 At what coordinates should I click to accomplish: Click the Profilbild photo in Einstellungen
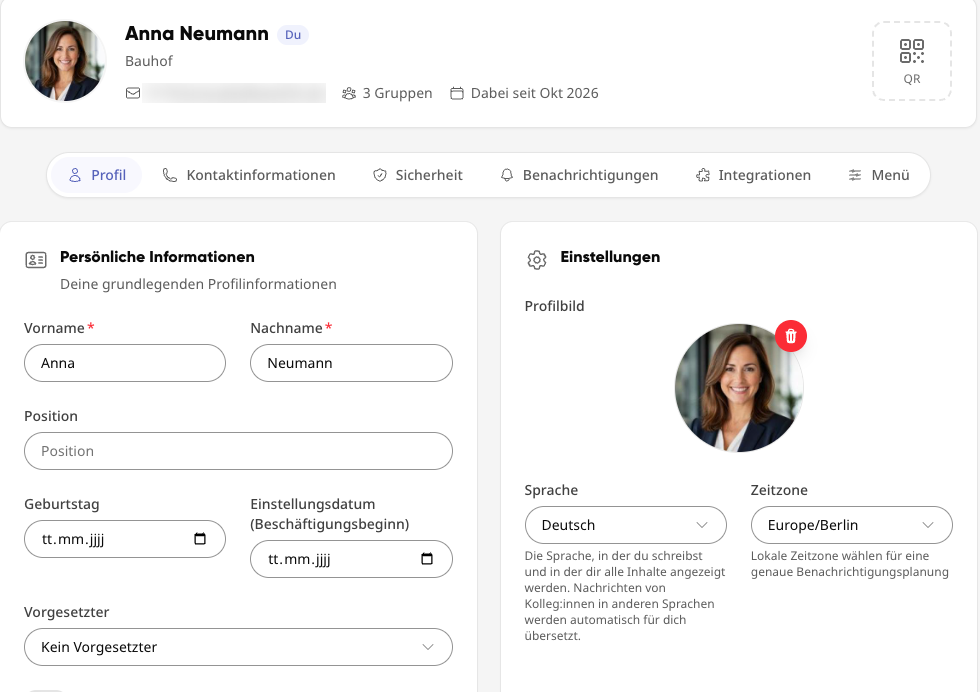[x=739, y=388]
